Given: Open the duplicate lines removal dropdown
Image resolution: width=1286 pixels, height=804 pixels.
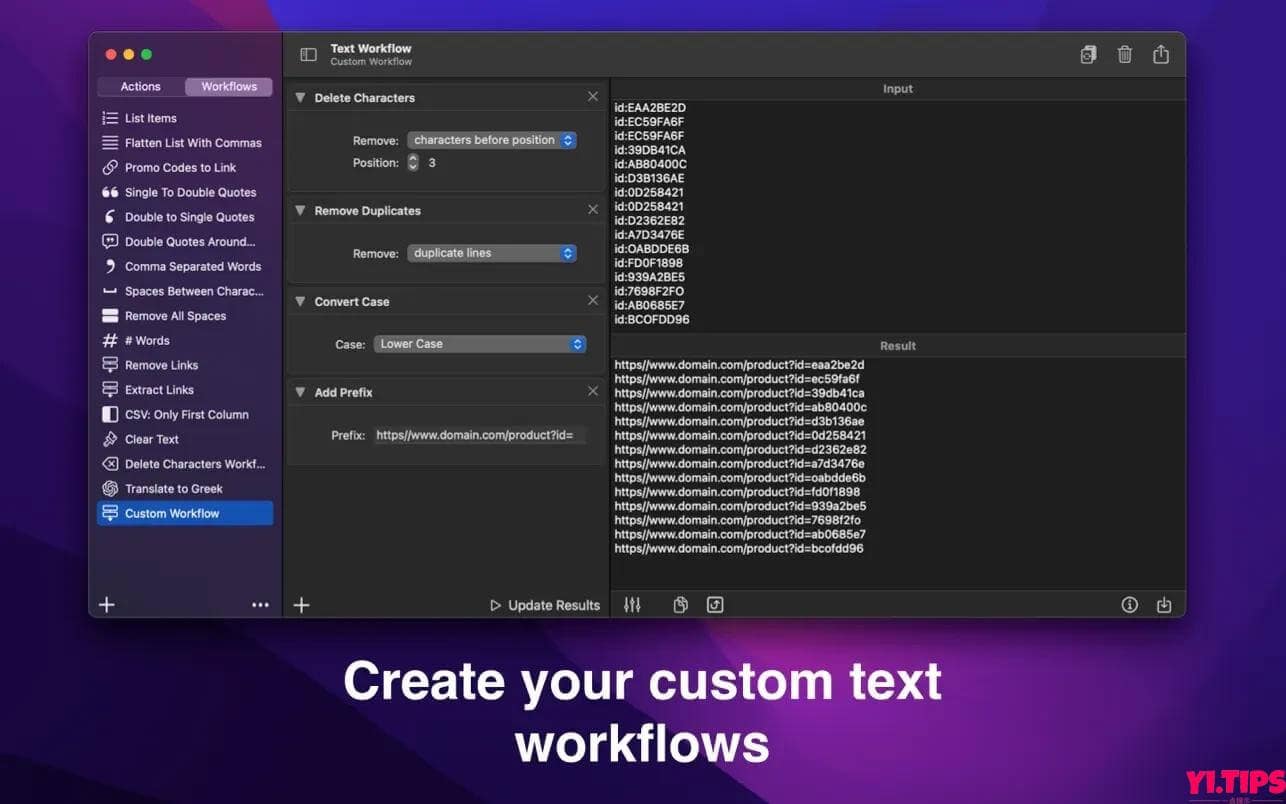Looking at the screenshot, I should point(492,253).
